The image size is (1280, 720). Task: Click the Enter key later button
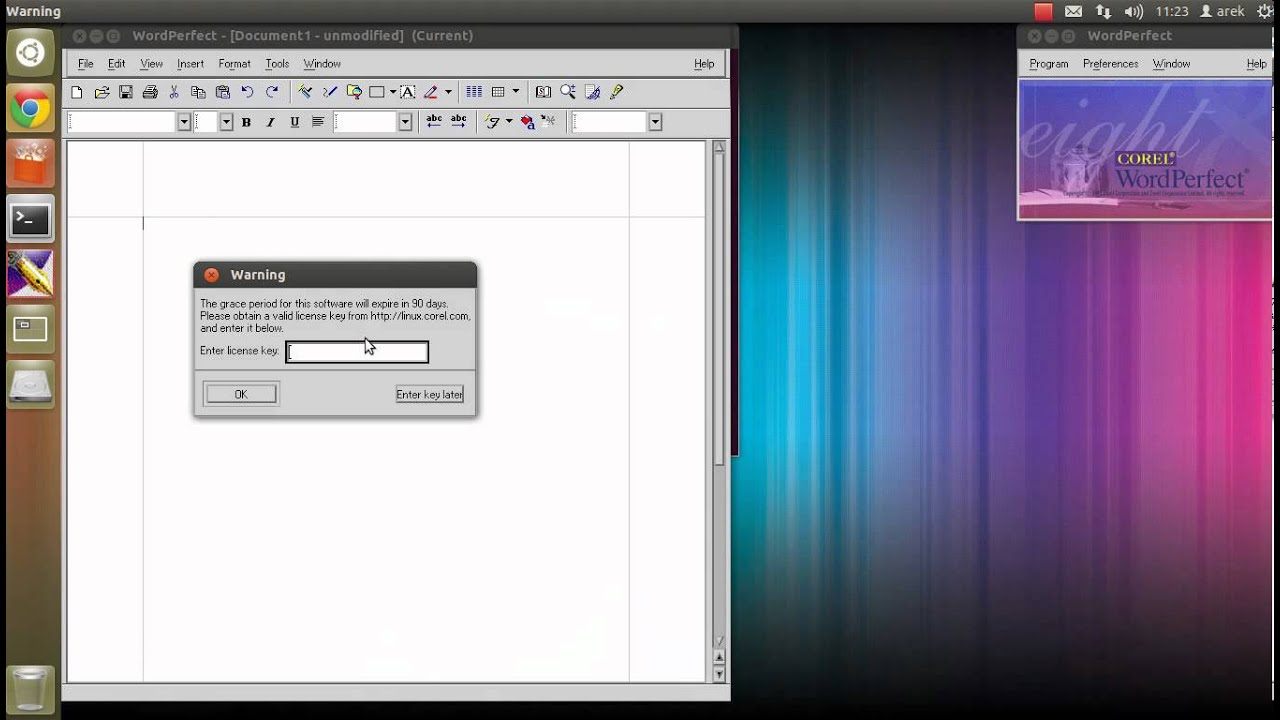[429, 394]
